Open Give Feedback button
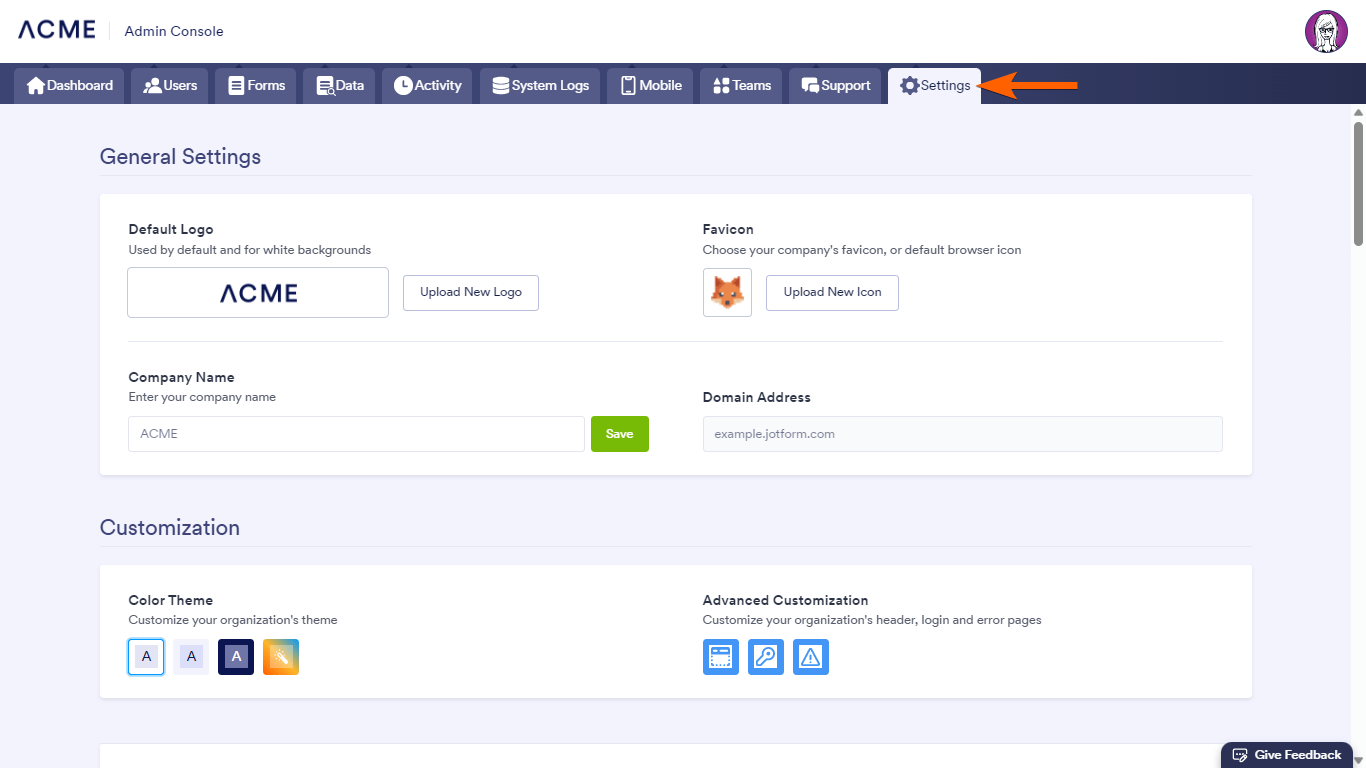1366x768 pixels. (x=1287, y=755)
